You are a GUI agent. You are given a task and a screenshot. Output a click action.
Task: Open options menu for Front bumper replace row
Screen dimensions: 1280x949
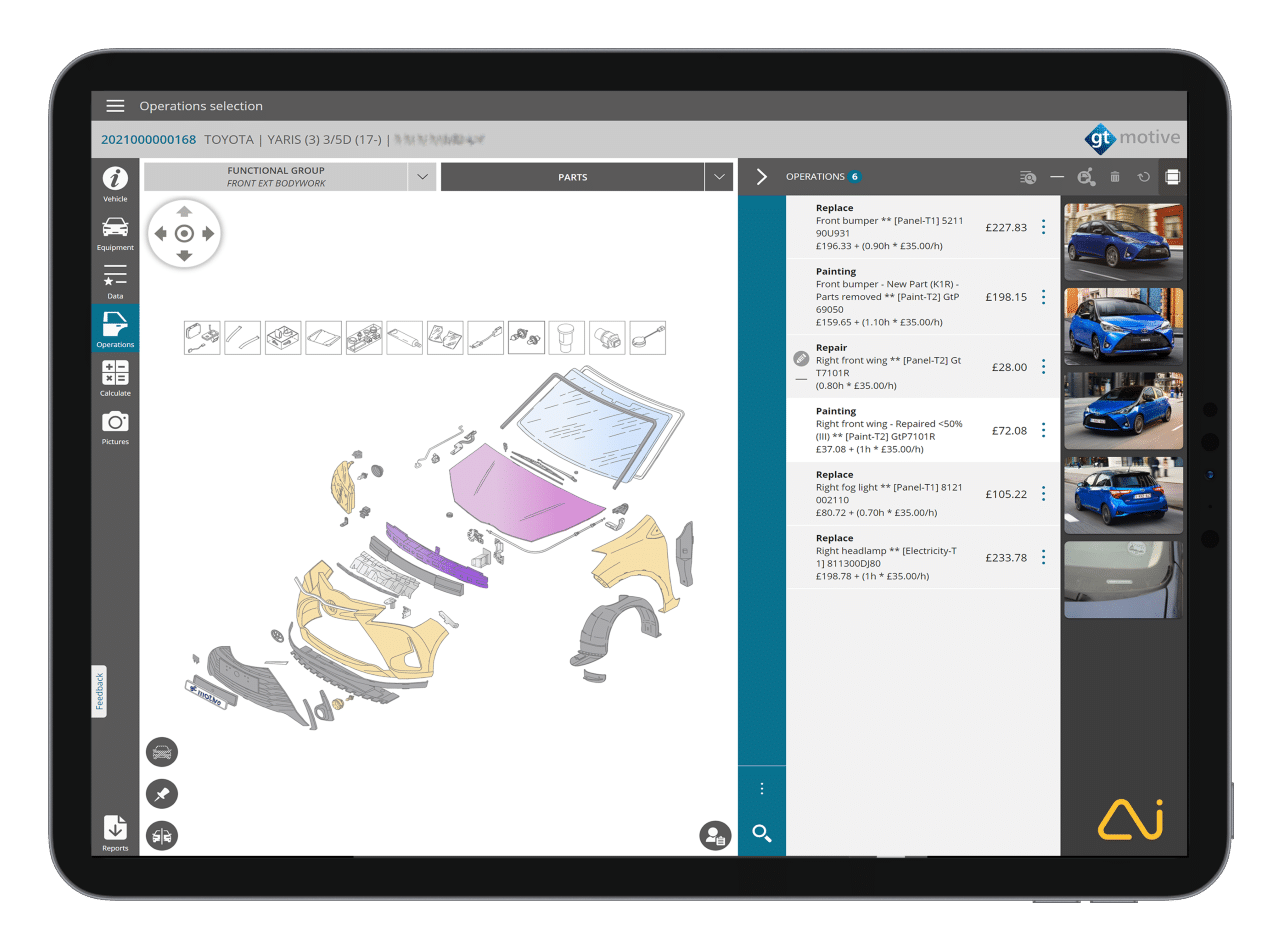[1043, 227]
